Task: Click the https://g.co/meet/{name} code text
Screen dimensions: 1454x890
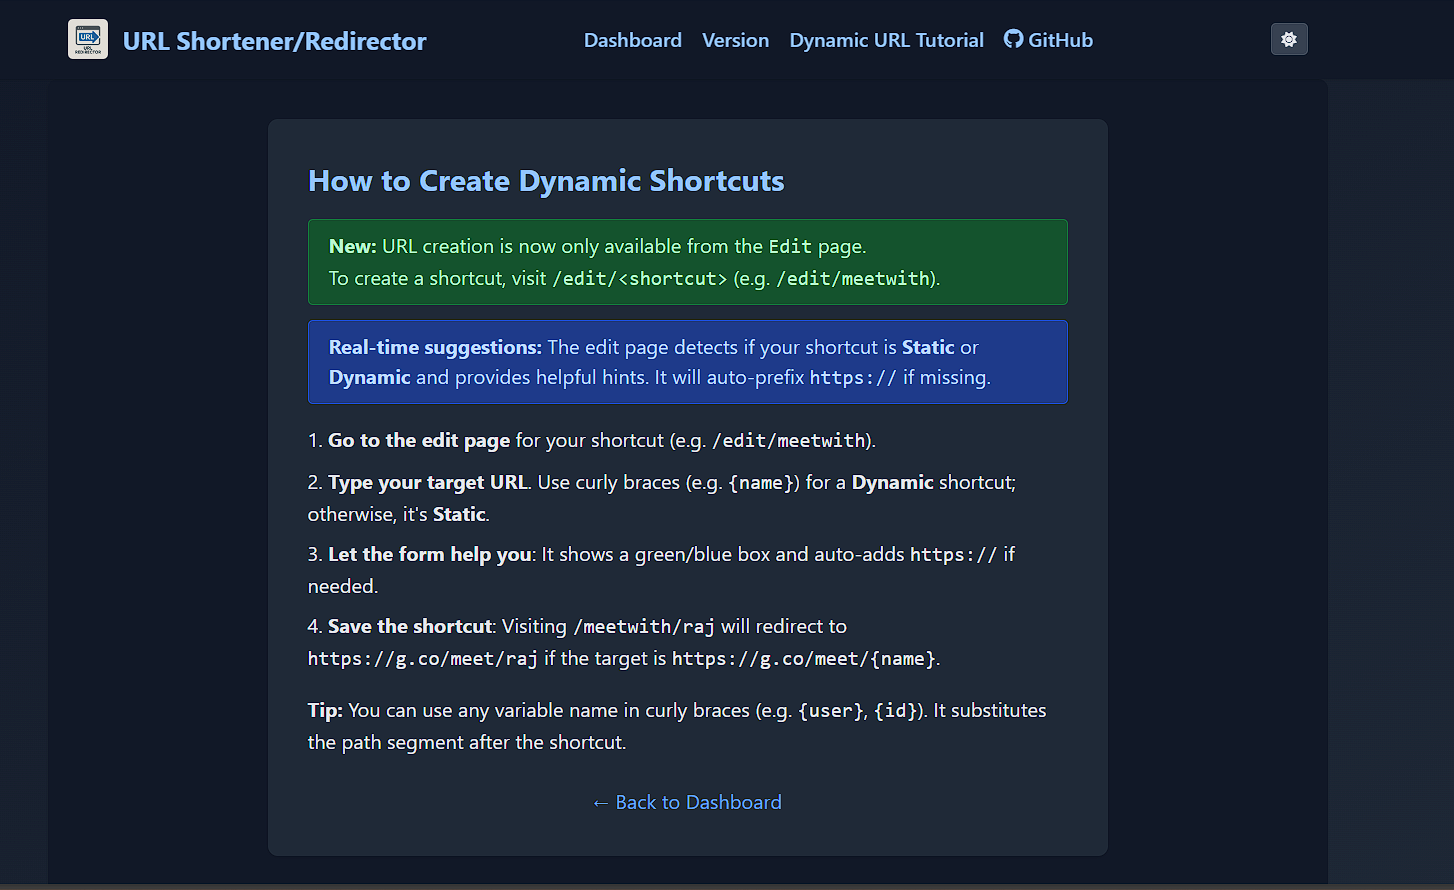Action: [x=804, y=658]
